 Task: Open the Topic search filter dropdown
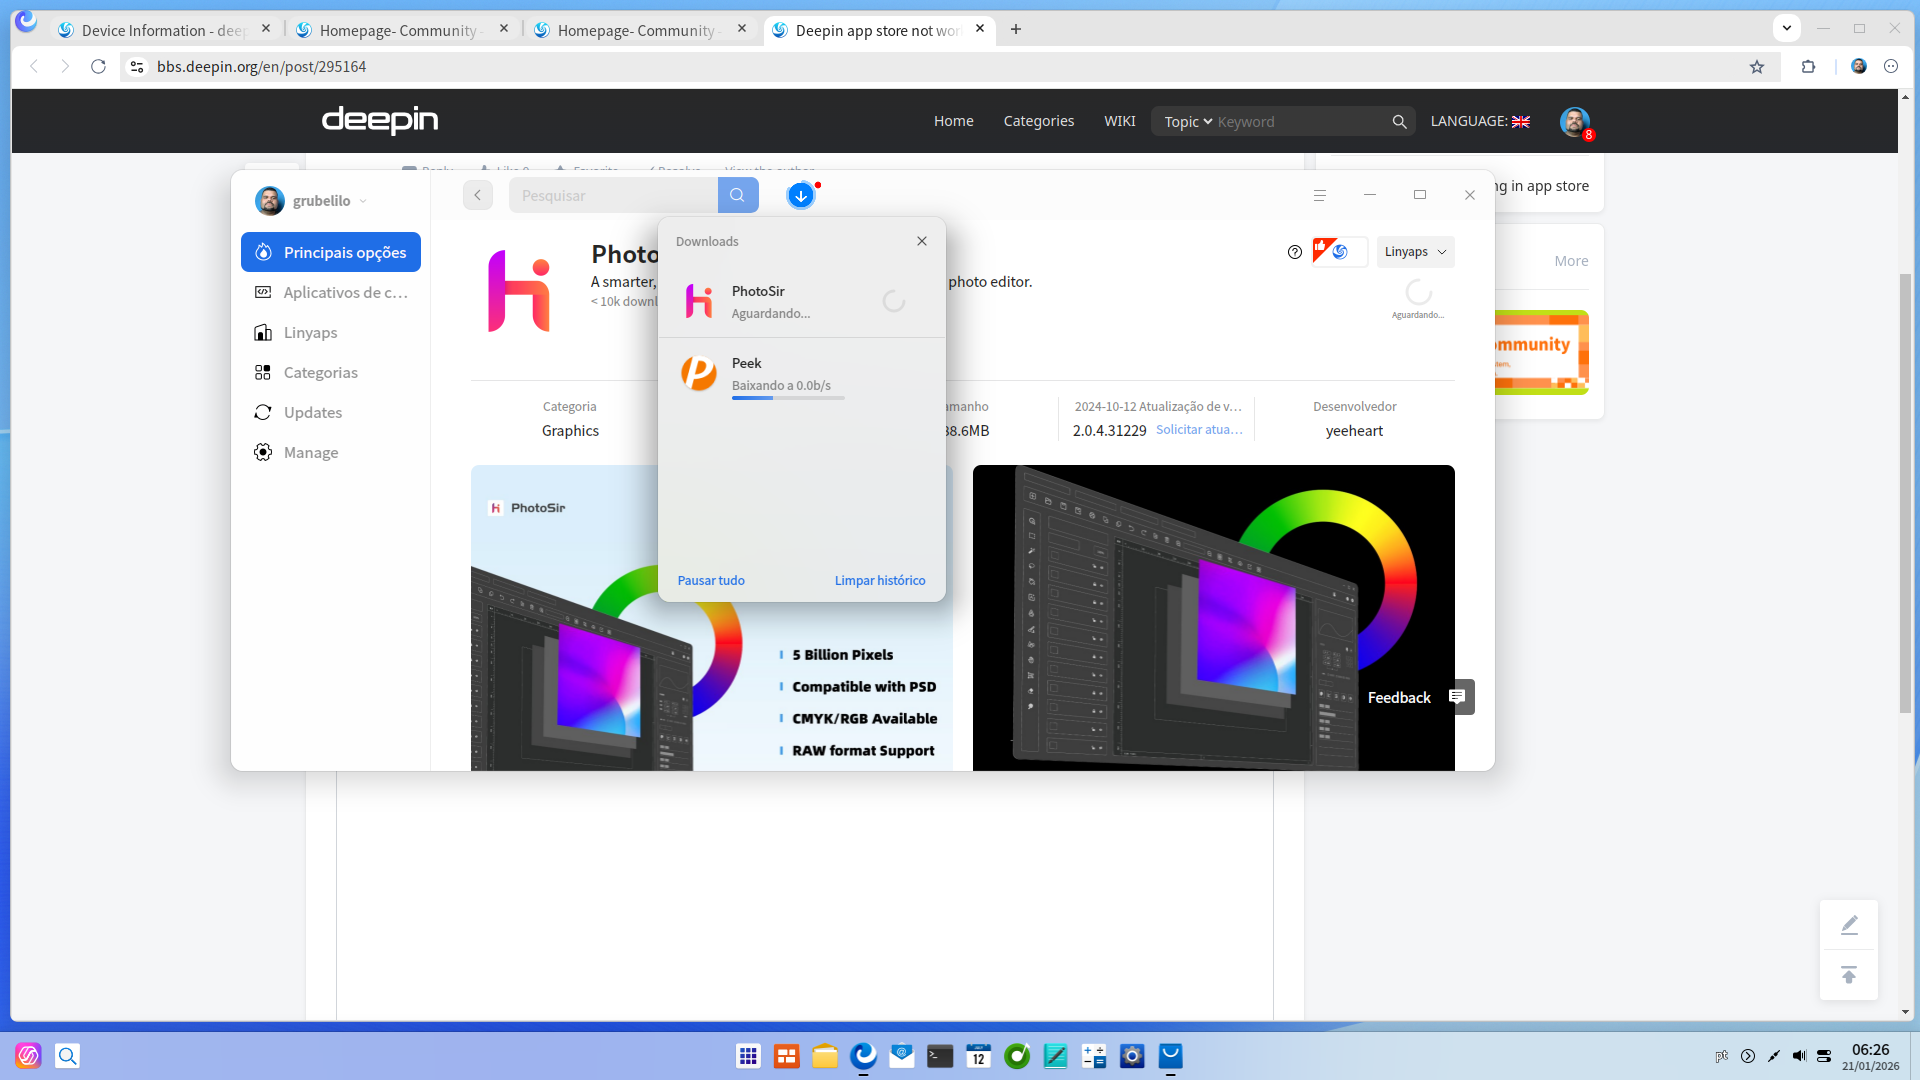1188,122
